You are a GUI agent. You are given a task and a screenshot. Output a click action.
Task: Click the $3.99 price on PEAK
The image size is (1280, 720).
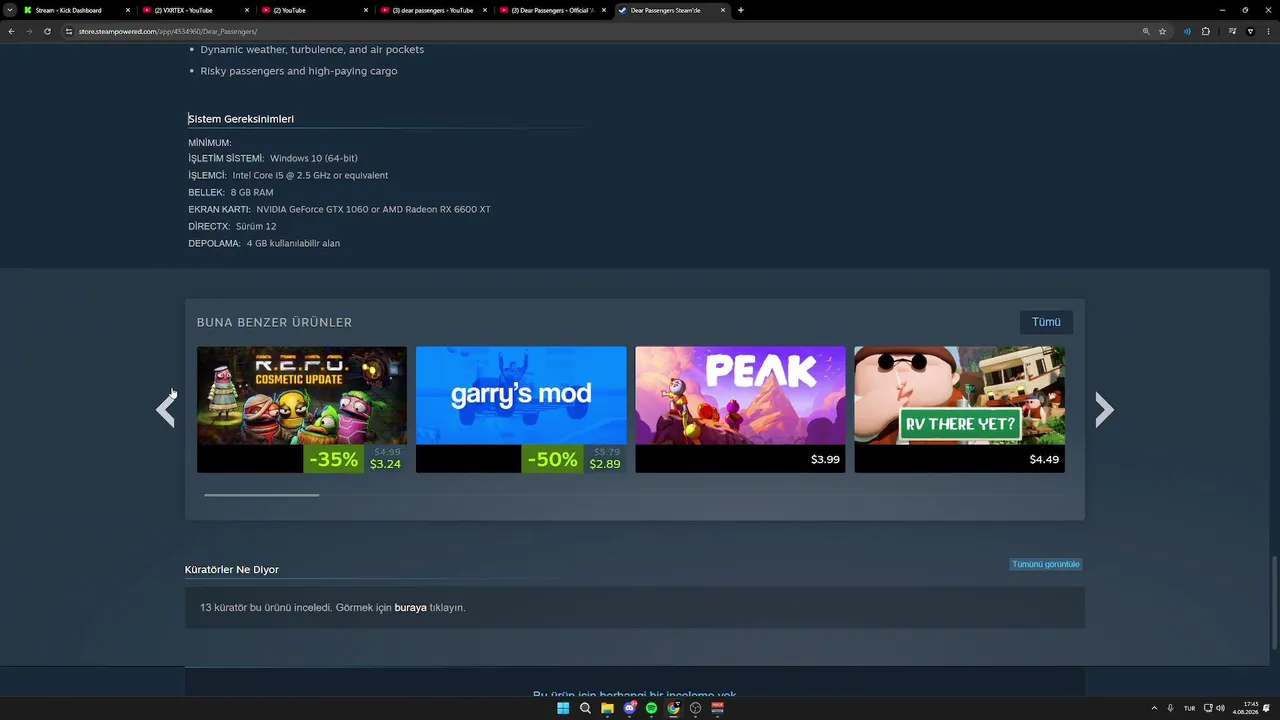[825, 459]
